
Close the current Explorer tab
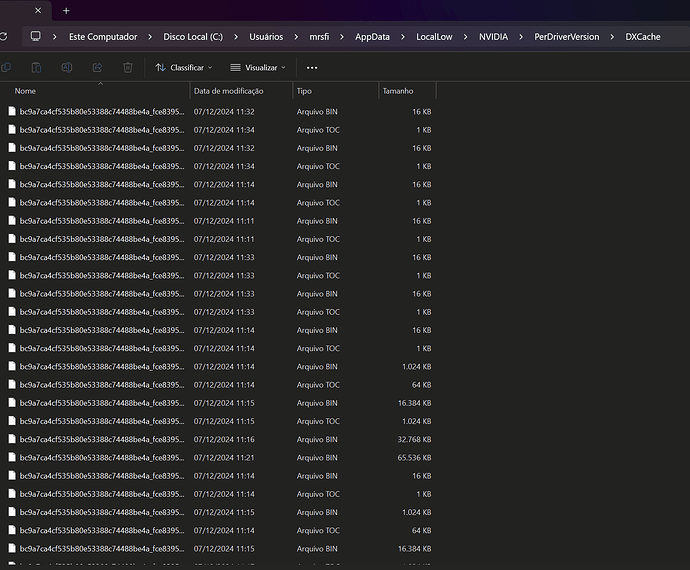pos(38,11)
